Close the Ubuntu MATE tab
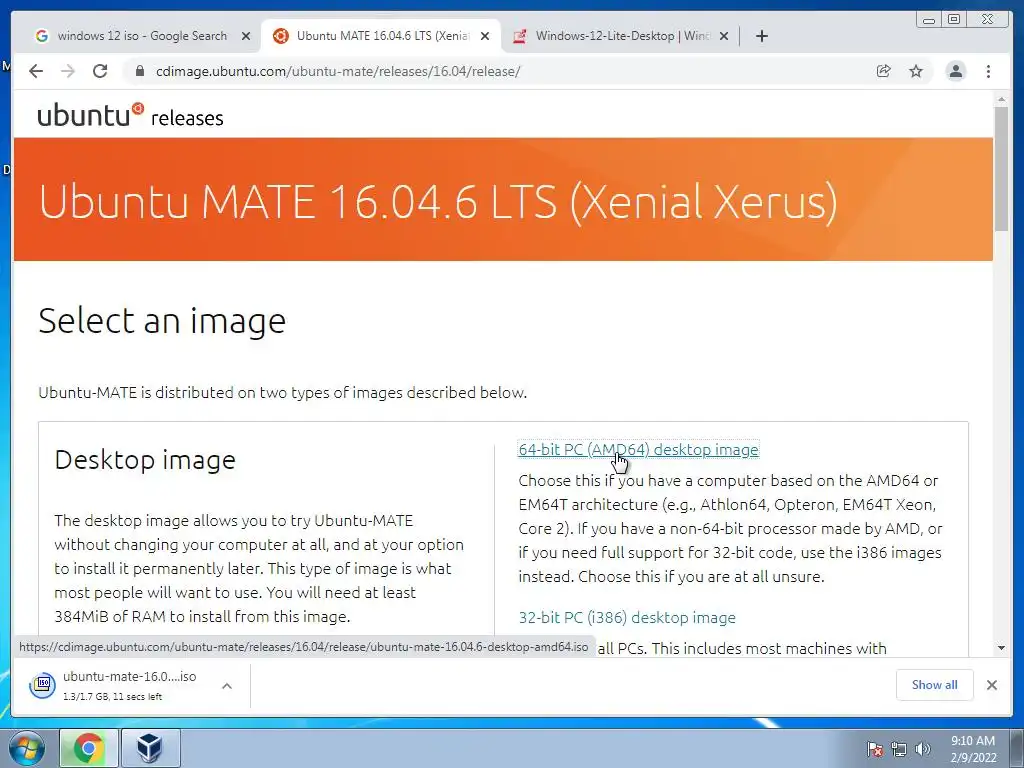The image size is (1024, 768). coord(485,36)
